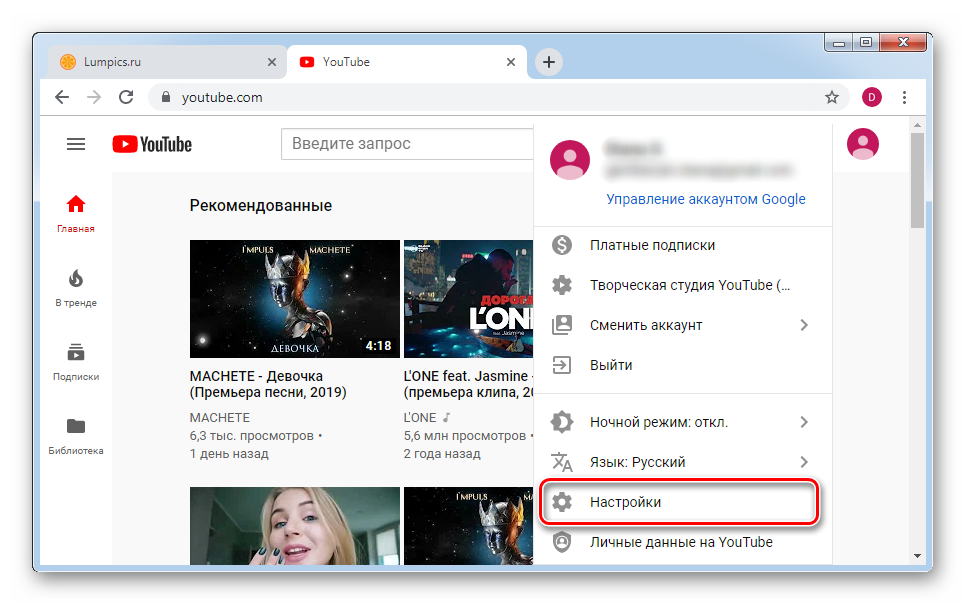The height and width of the screenshot is (605, 966).
Task: Open a new browser tab
Action: [549, 62]
